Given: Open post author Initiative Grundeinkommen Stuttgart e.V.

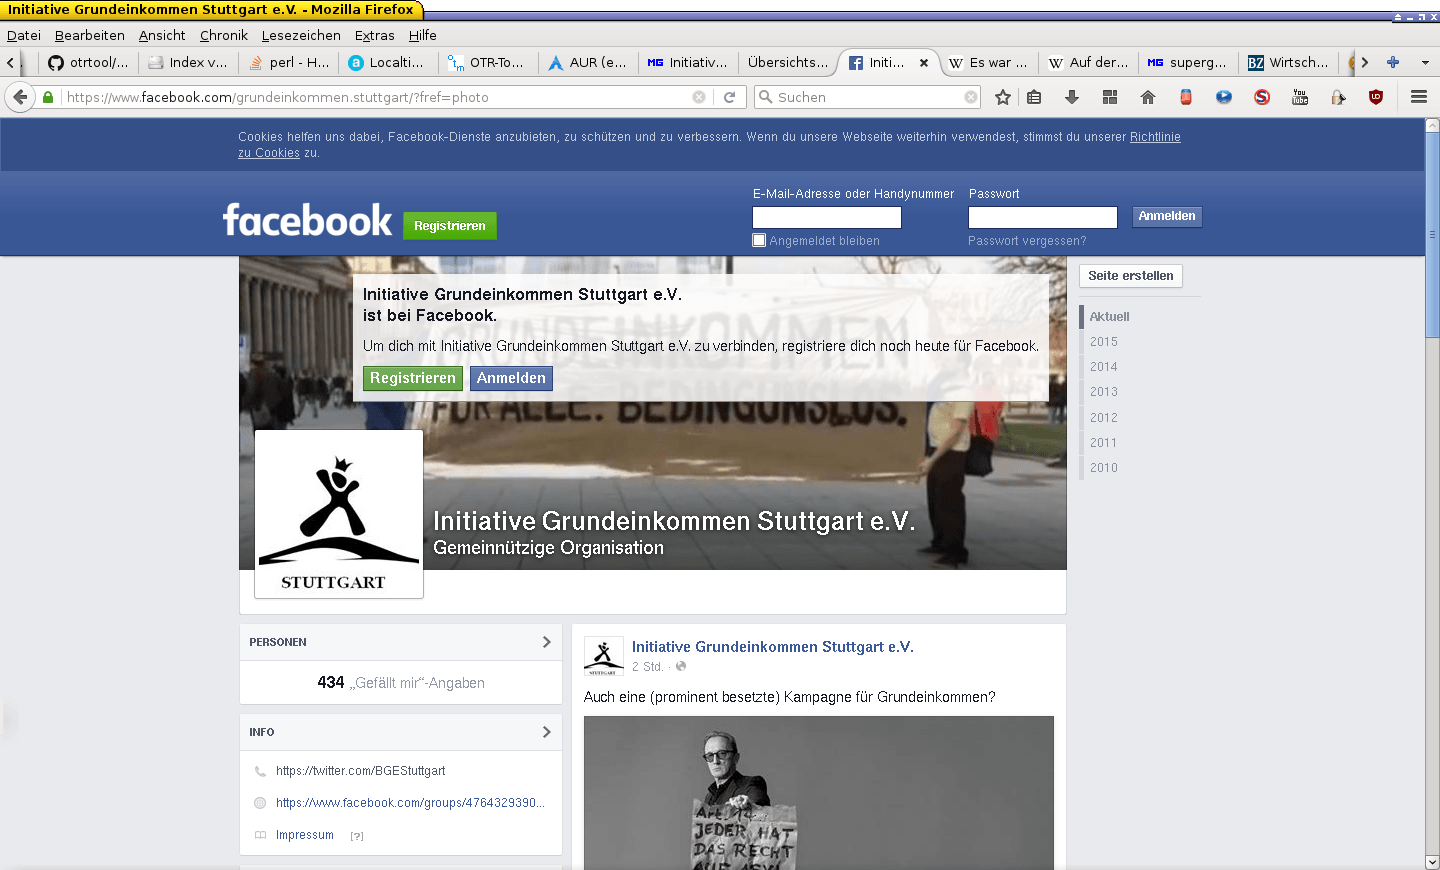Looking at the screenshot, I should [773, 647].
